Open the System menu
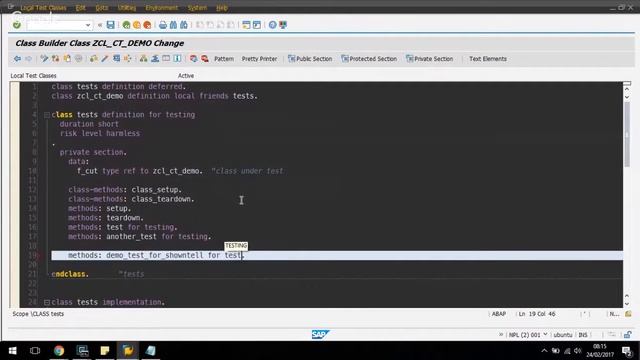The width and height of the screenshot is (640, 360). 198,8
